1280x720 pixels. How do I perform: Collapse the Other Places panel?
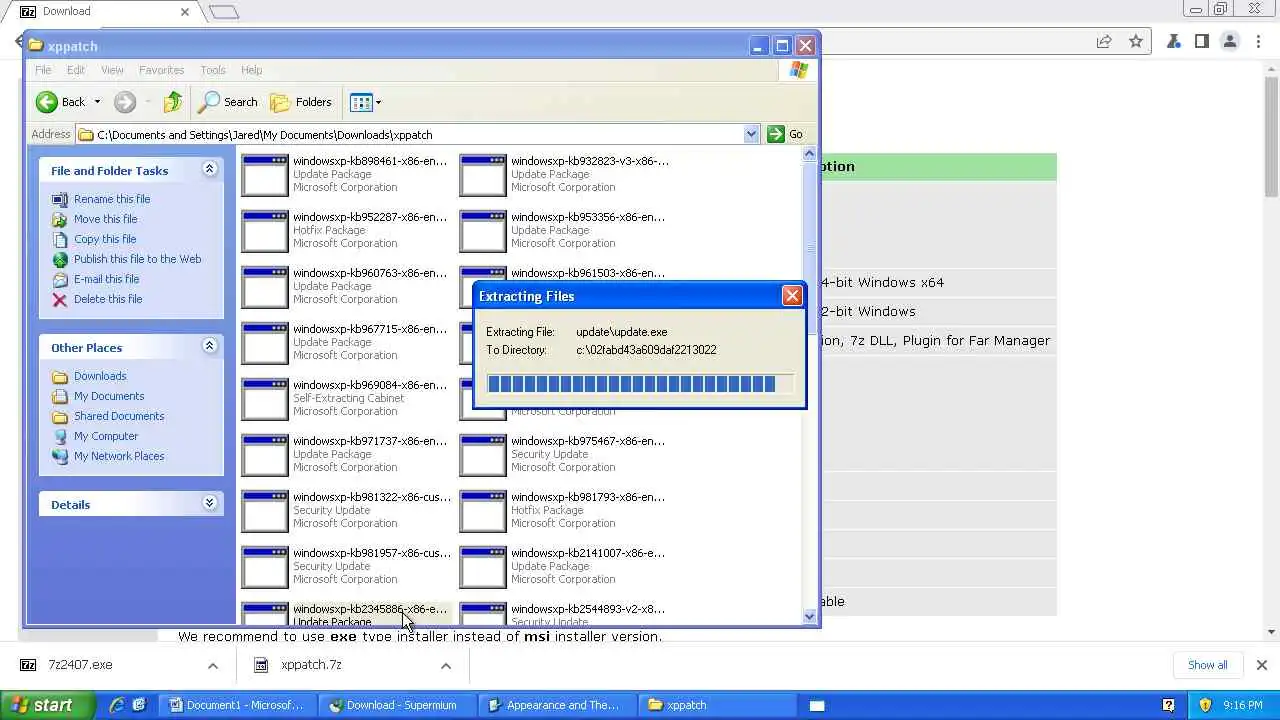point(209,347)
